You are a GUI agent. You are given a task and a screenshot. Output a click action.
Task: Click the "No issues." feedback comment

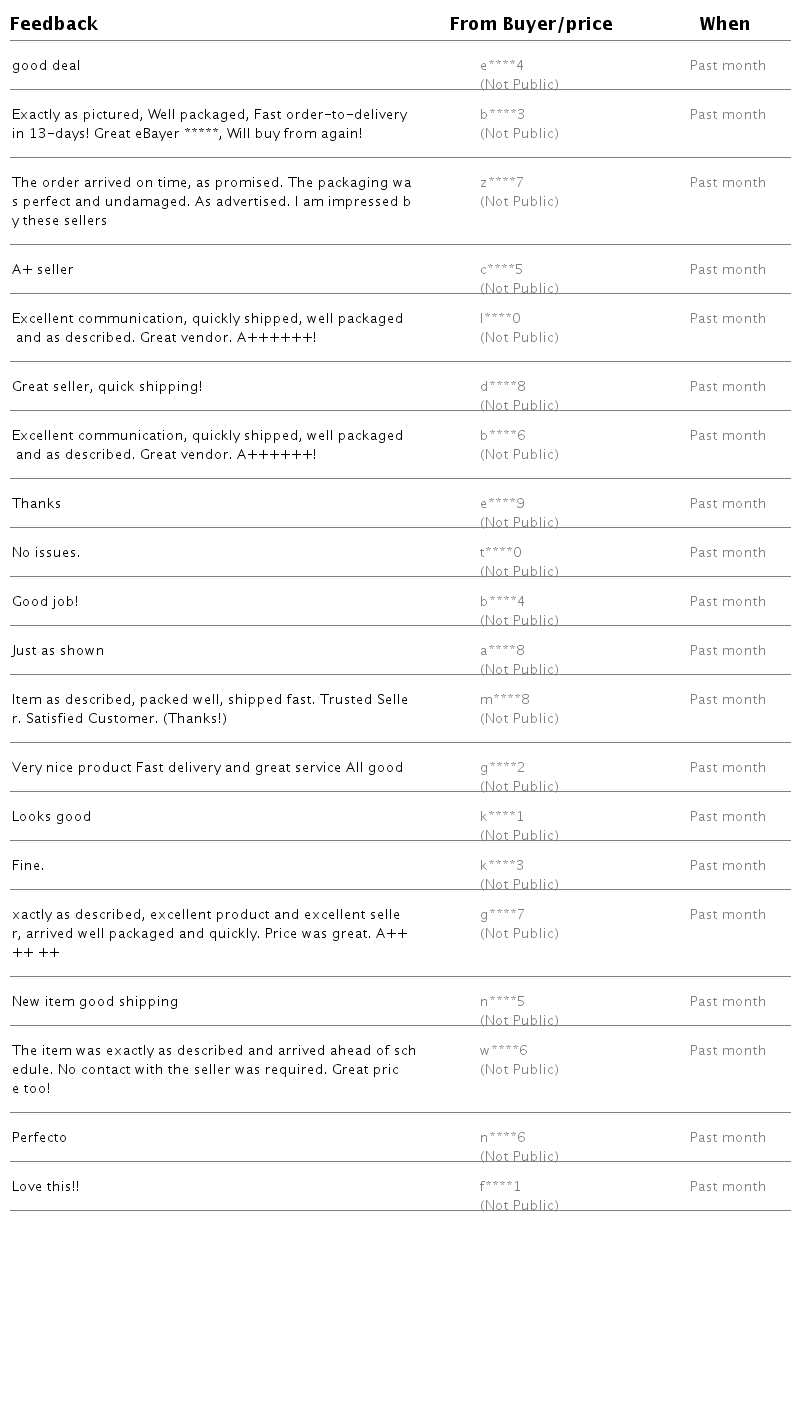tap(46, 553)
